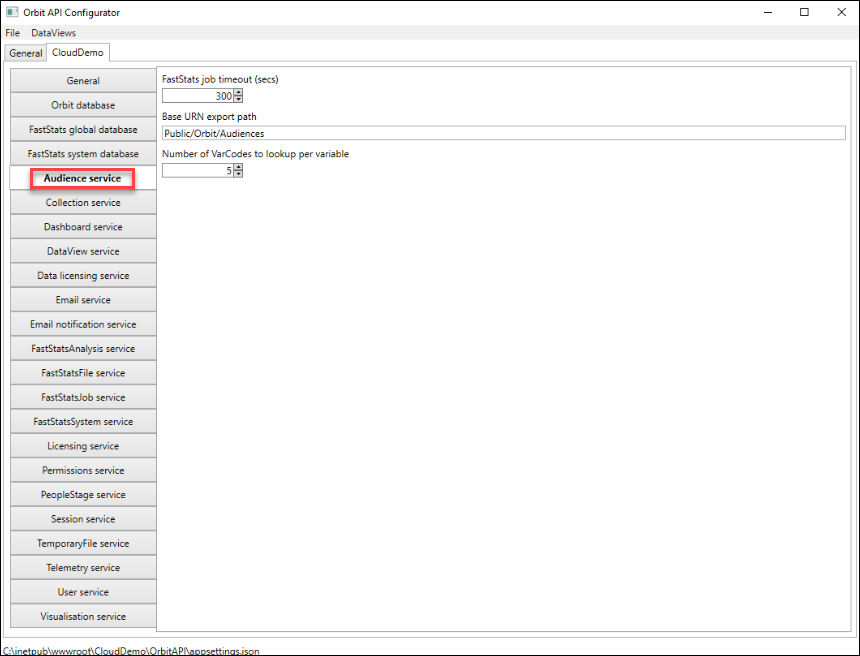Open FastStatsSystem service settings

point(83,421)
